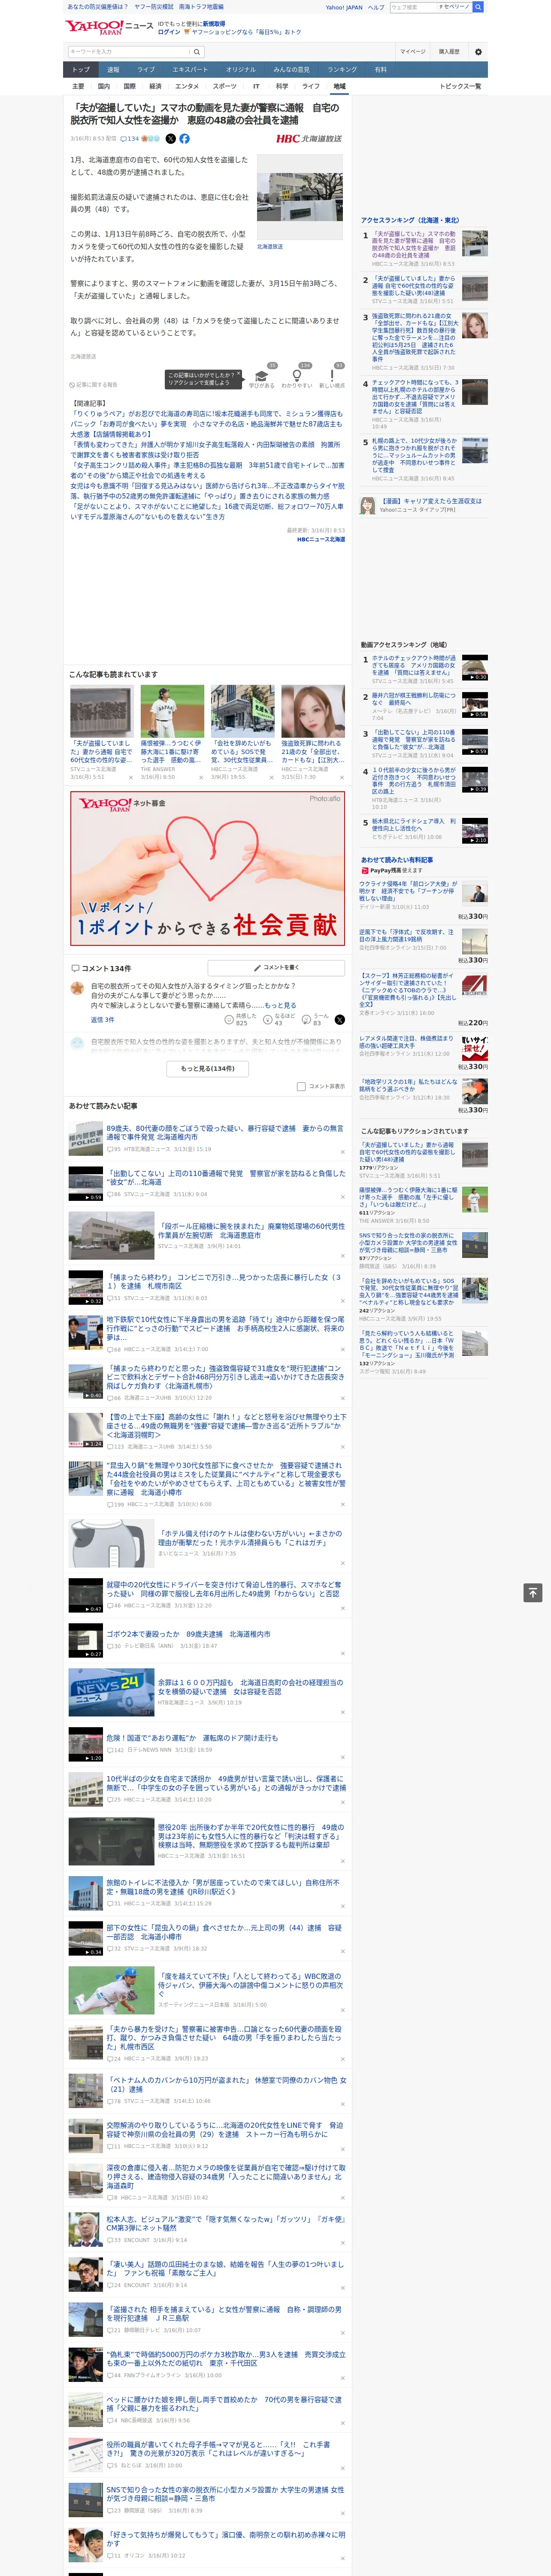Expand the top comment via もっと見る link
Viewport: 551px width, 2576px height.
(281, 1005)
